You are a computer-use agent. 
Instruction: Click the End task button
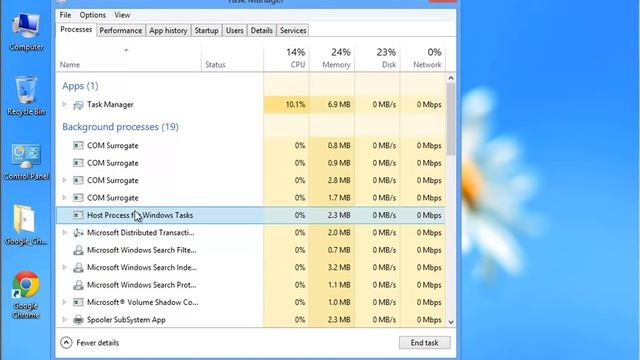coord(424,343)
